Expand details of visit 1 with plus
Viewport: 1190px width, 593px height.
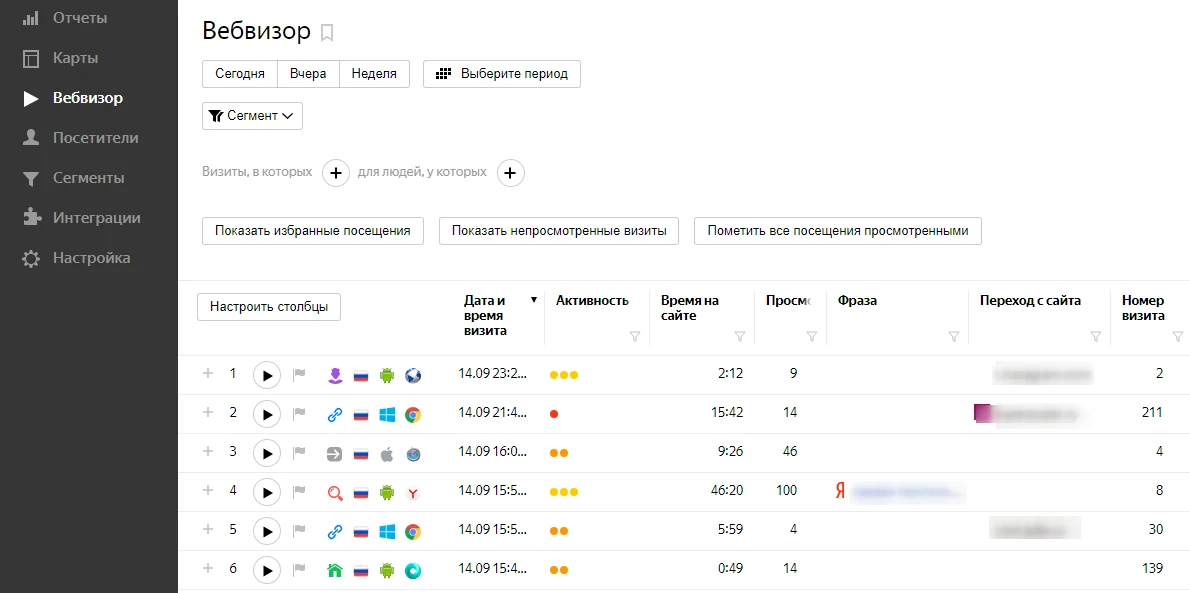[208, 374]
